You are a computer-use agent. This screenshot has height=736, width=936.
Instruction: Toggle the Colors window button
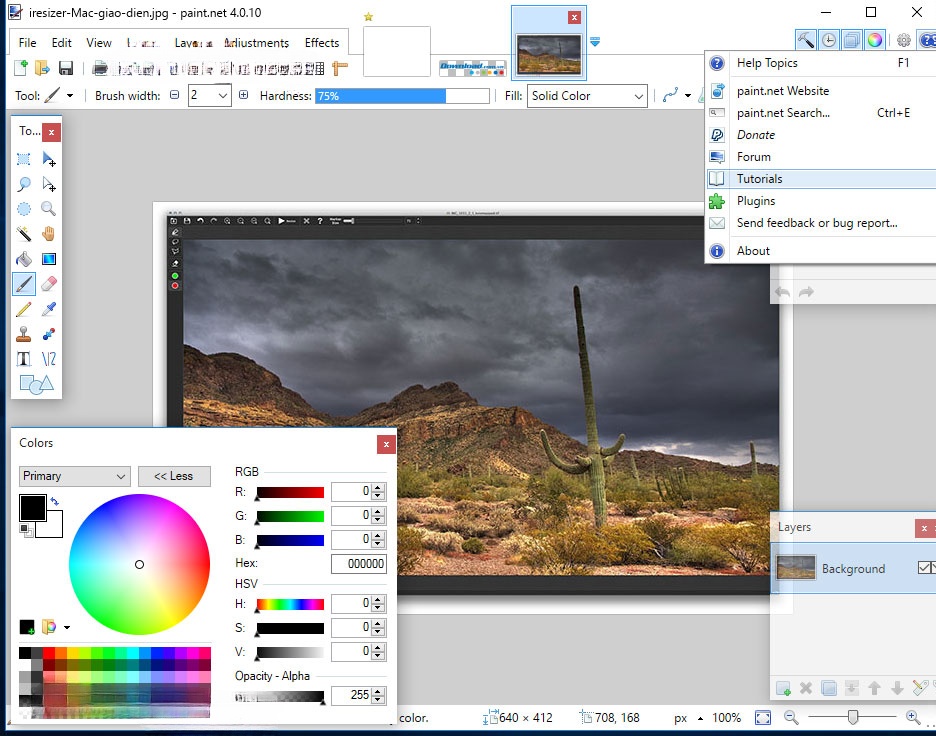[875, 40]
